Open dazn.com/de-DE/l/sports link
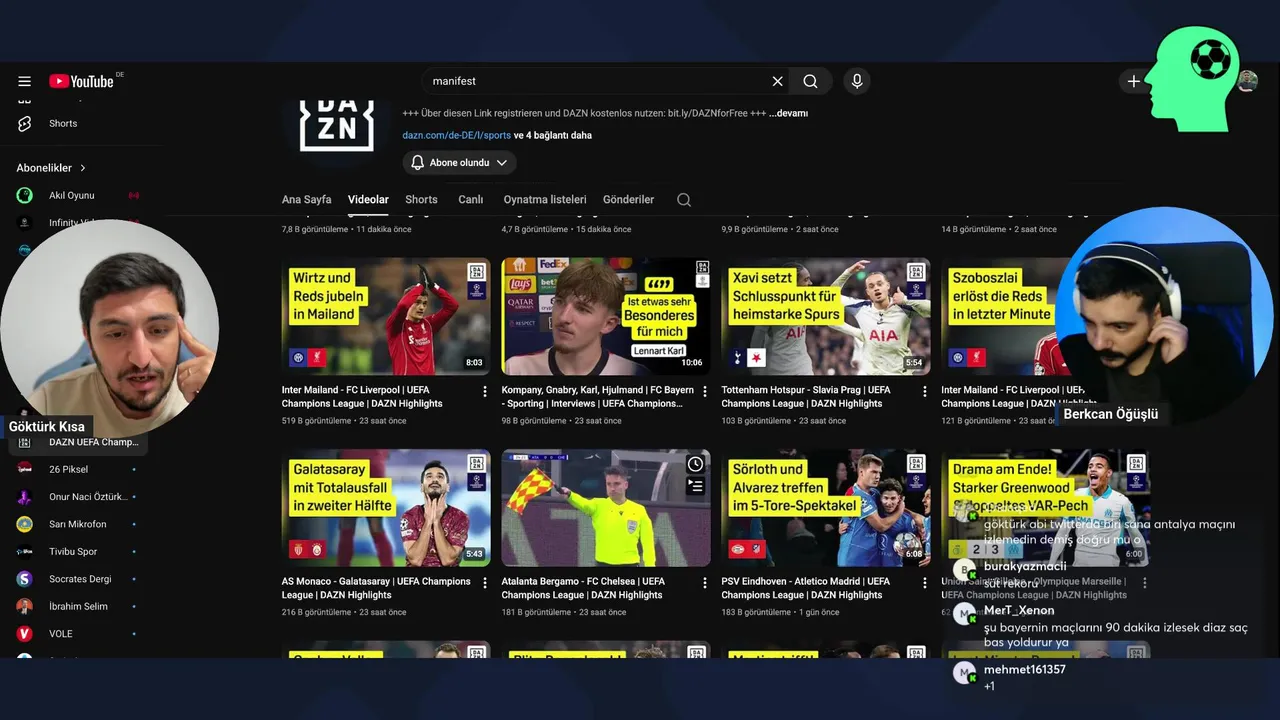This screenshot has width=1280, height=720. pos(456,135)
